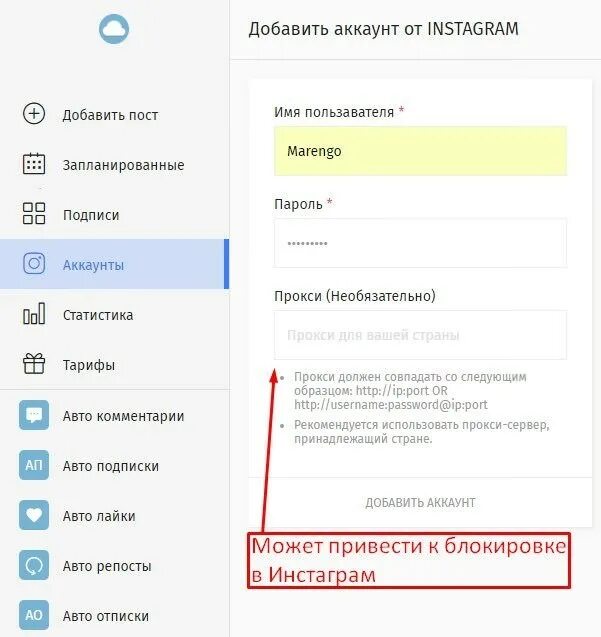Click the ДОБАВИТЬ АККАУНТ button
601x637 pixels.
[420, 503]
